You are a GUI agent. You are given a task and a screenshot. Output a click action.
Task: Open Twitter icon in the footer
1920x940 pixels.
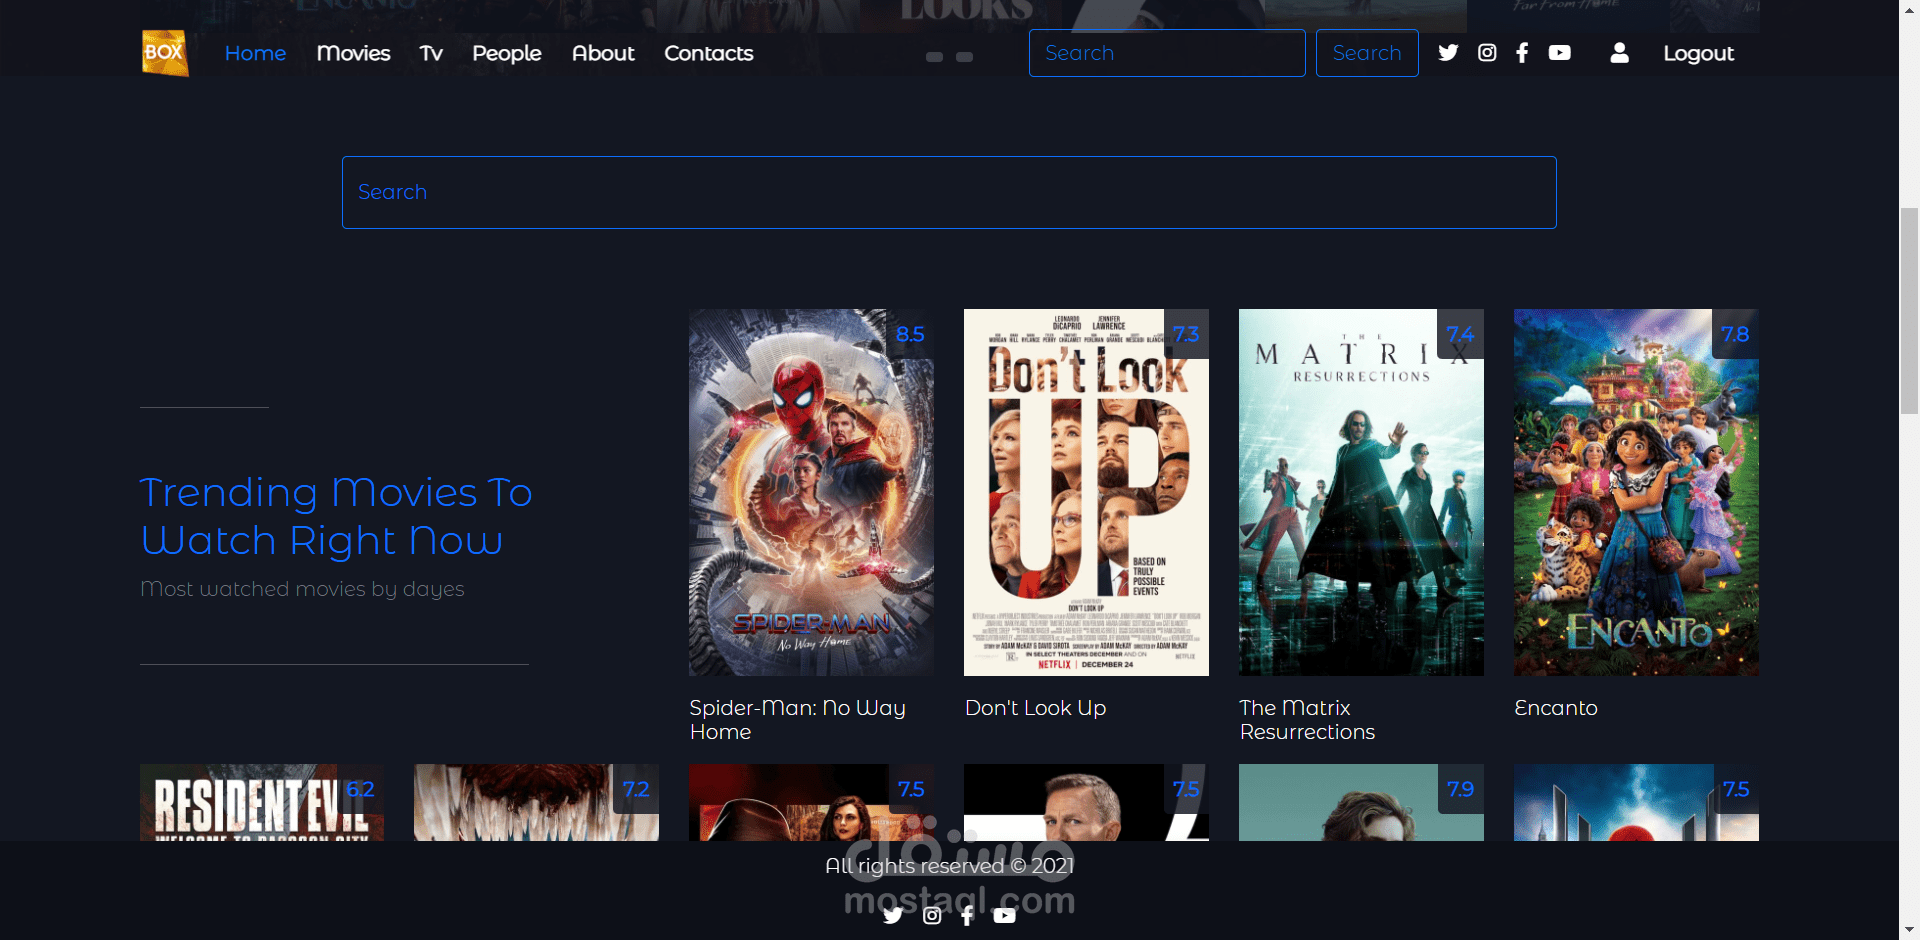[x=893, y=915]
